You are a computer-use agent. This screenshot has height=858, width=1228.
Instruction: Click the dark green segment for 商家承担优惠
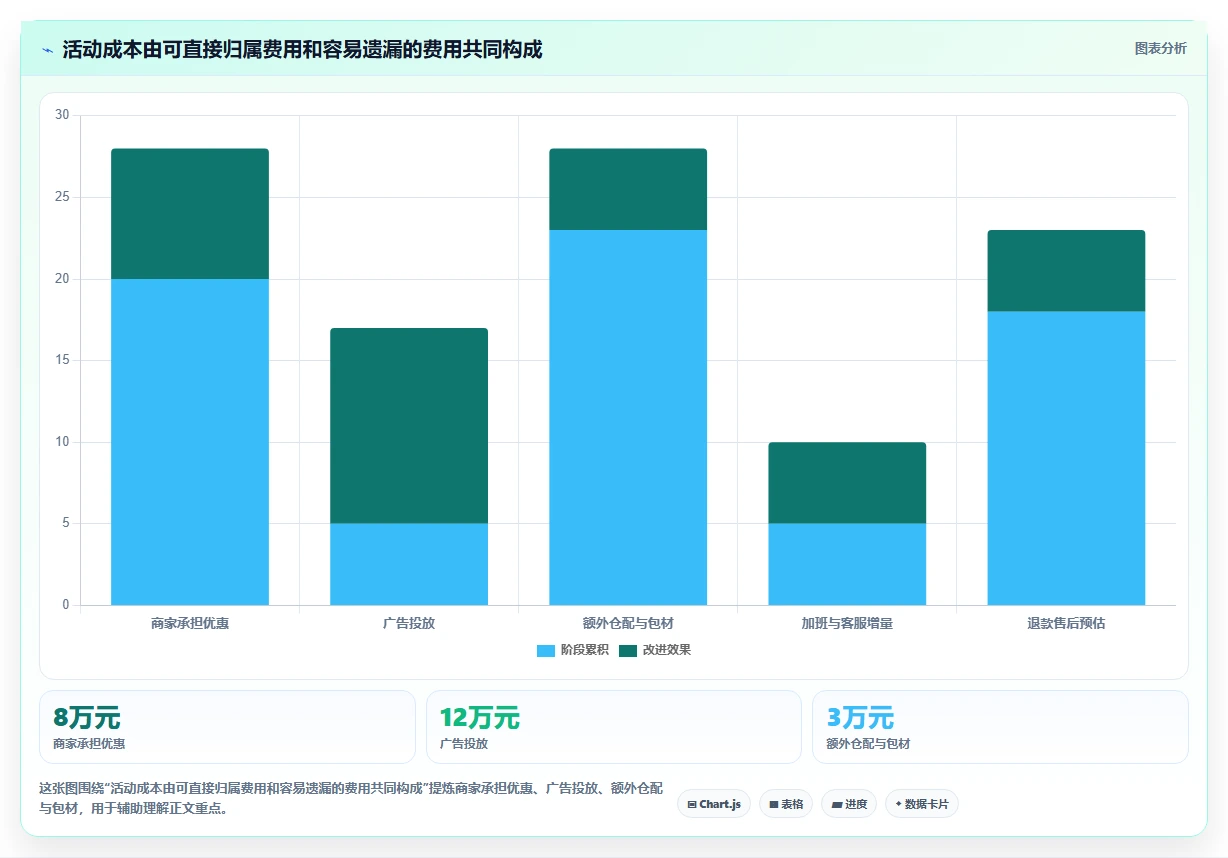coord(190,214)
